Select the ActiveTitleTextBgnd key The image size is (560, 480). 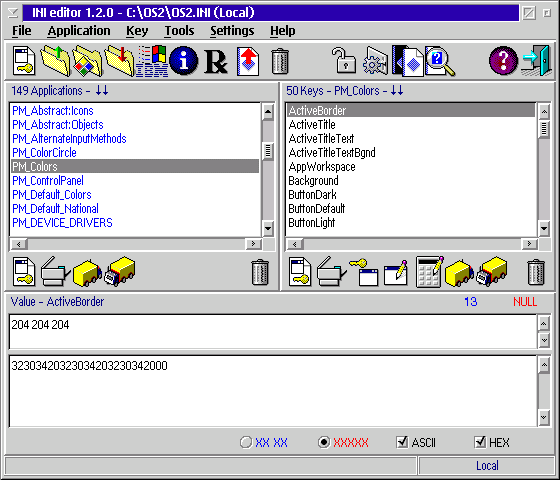(x=411, y=152)
